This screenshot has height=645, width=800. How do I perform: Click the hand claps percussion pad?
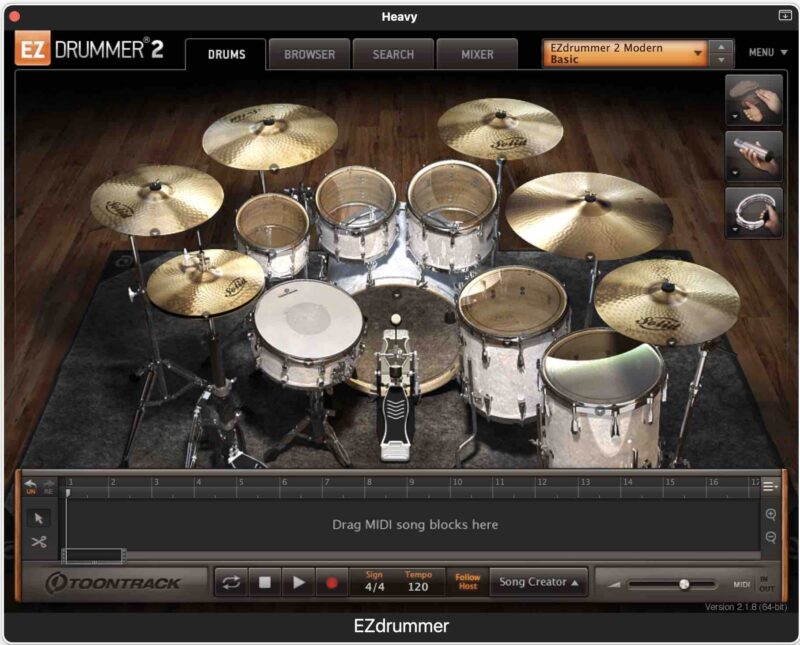point(754,99)
